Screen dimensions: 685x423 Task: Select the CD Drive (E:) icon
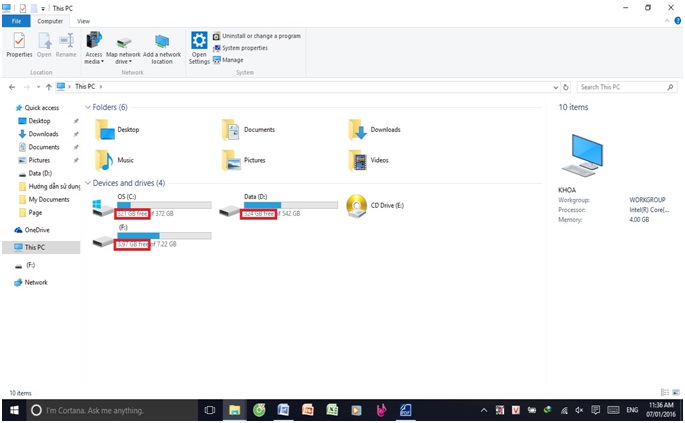[355, 206]
